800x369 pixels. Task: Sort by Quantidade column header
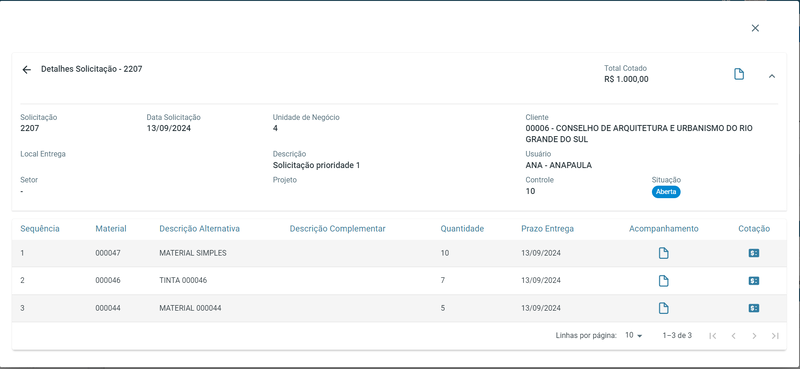[462, 229]
